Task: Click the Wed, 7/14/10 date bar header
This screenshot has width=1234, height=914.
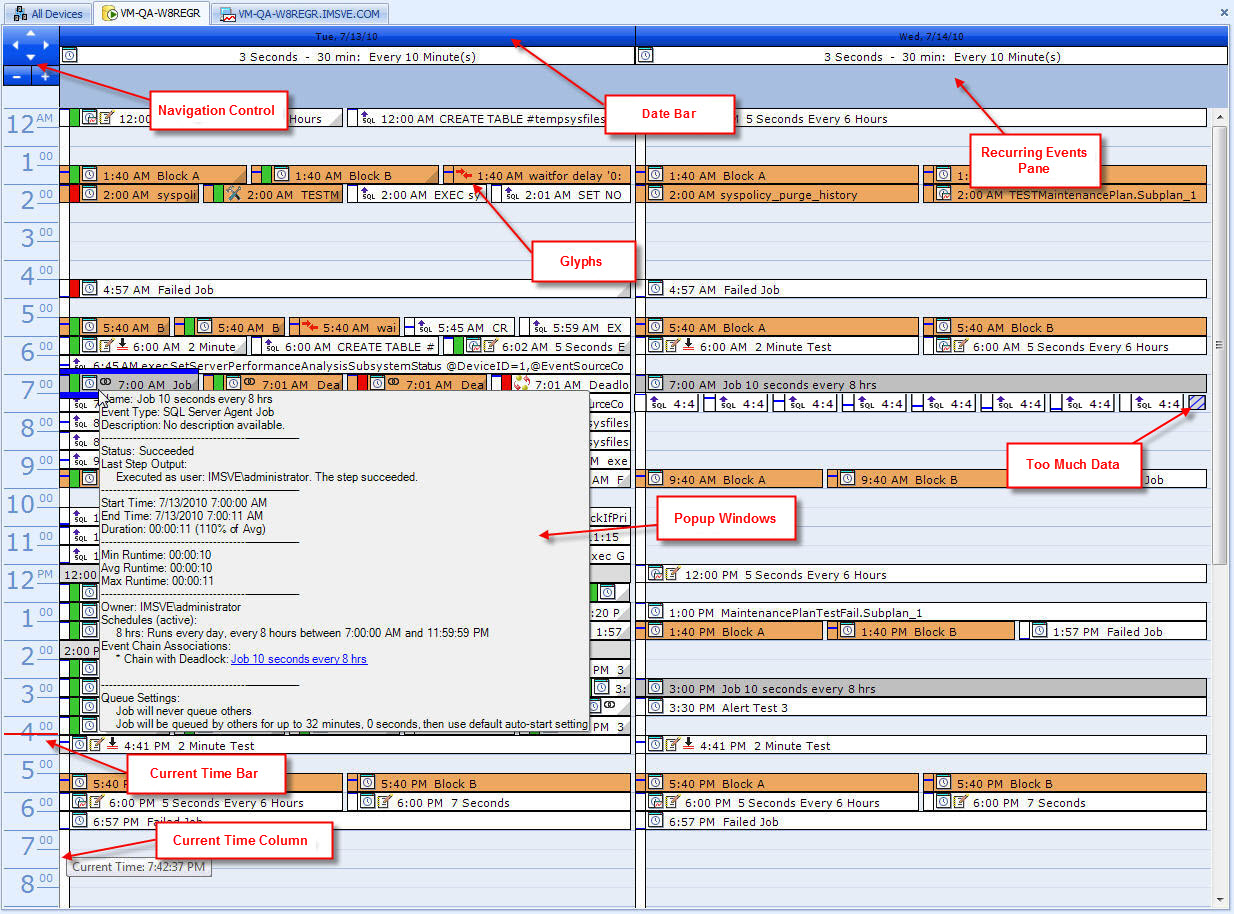Action: pos(923,36)
